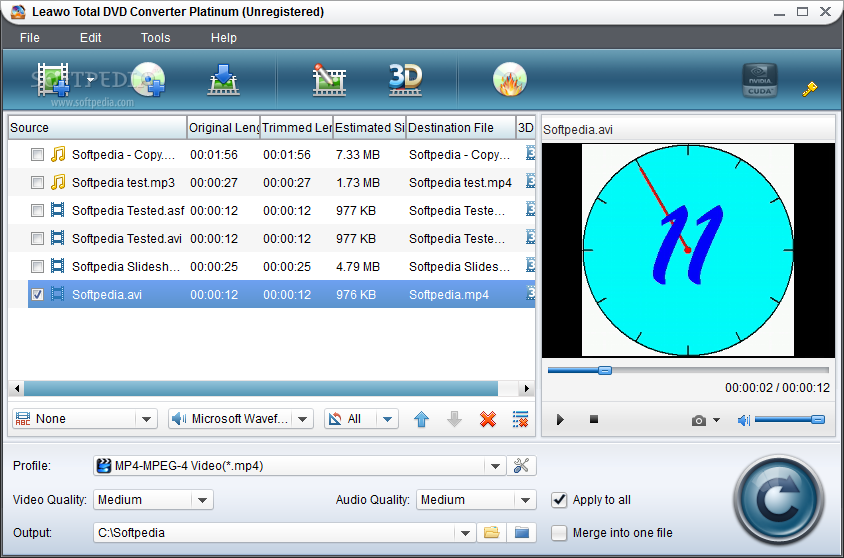The height and width of the screenshot is (558, 844).
Task: Sort by Destination File column header
Action: tap(461, 128)
